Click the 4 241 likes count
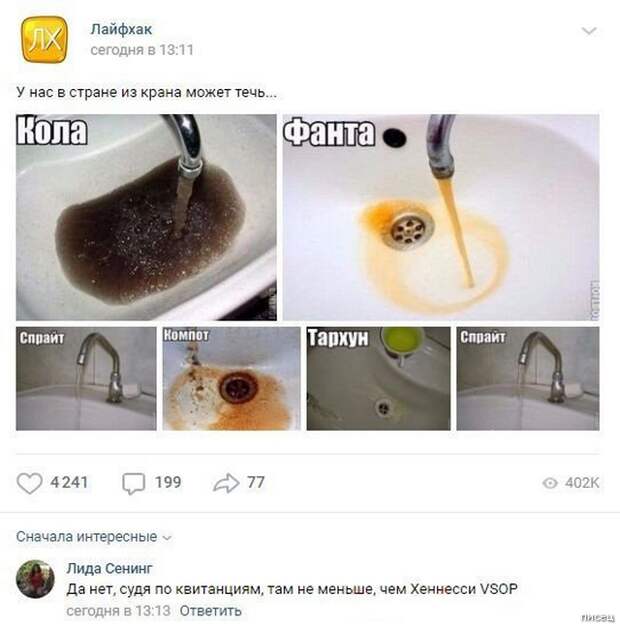Screen dimensions: 620x627 69,482
